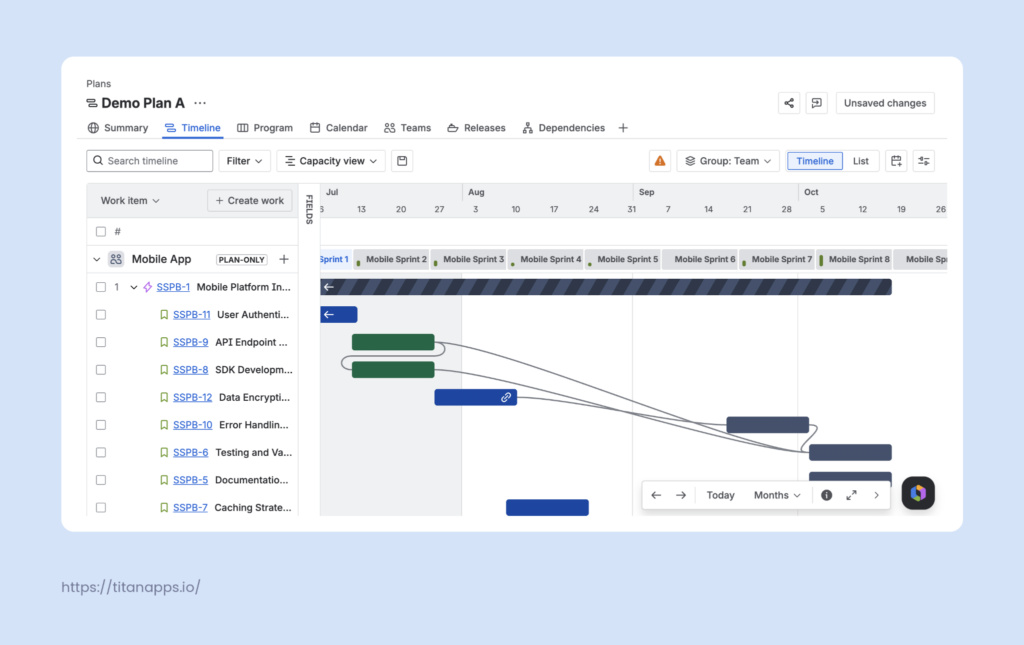Click the give feedback icon beside share

[816, 103]
